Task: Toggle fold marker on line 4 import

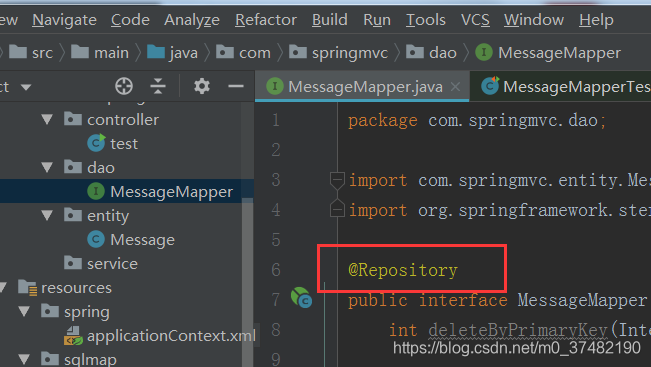Action: 337,209
